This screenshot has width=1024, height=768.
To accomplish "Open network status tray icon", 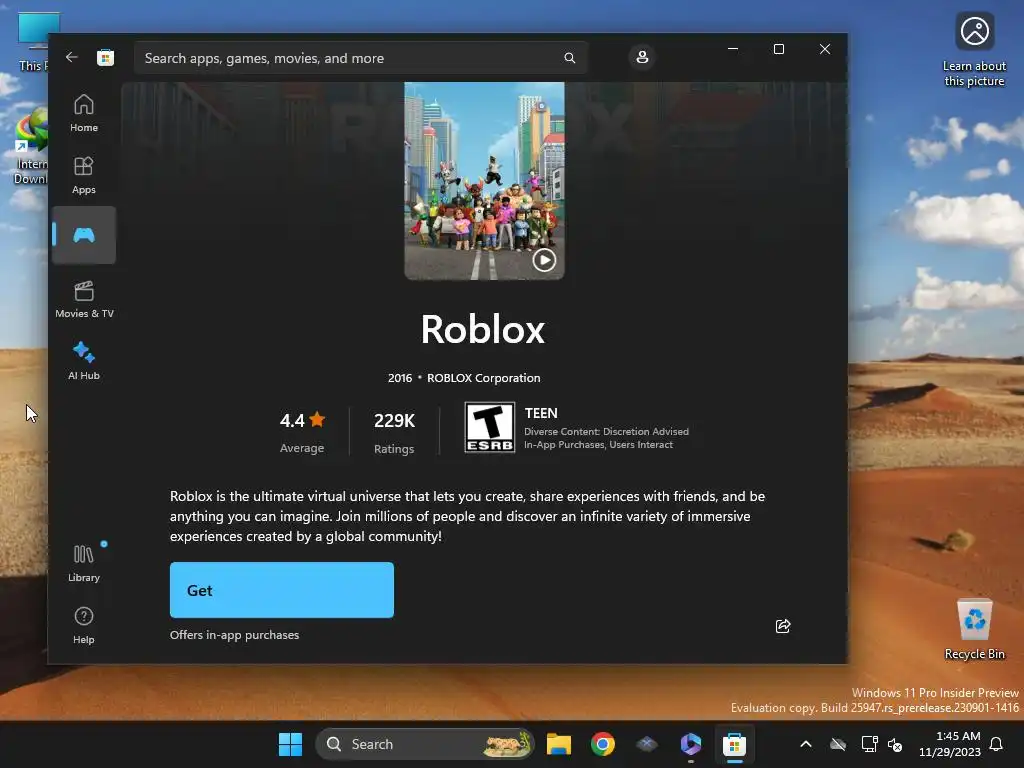I will (869, 744).
